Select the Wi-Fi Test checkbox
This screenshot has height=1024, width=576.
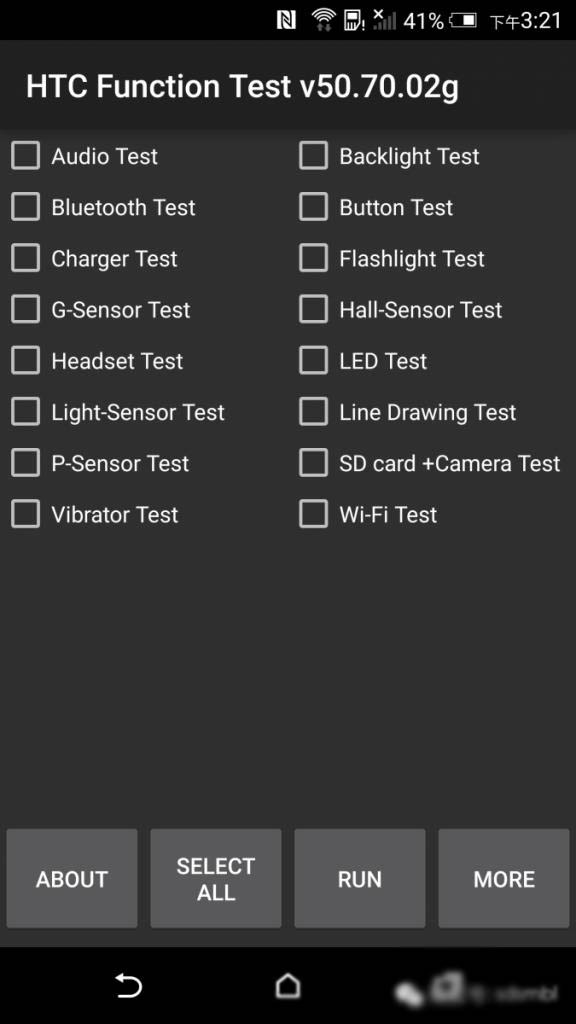pos(313,514)
